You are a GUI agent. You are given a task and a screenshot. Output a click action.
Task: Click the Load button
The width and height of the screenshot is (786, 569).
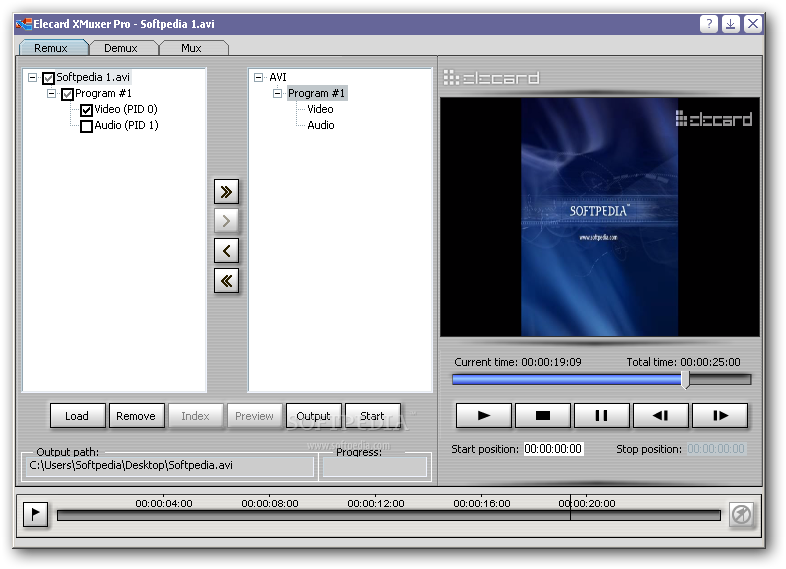(77, 416)
